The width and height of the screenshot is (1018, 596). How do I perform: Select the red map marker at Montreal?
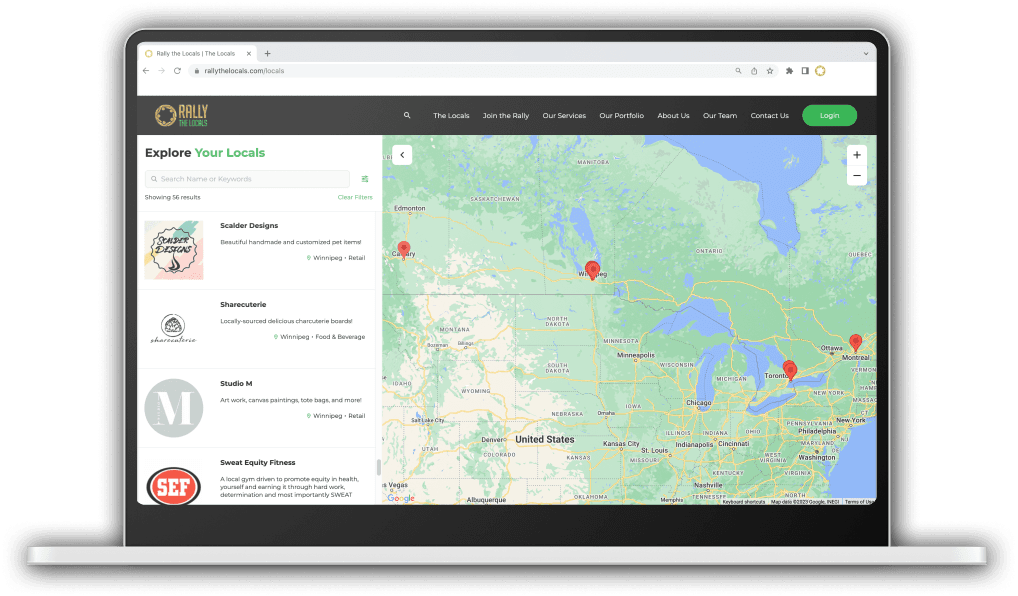click(x=855, y=342)
